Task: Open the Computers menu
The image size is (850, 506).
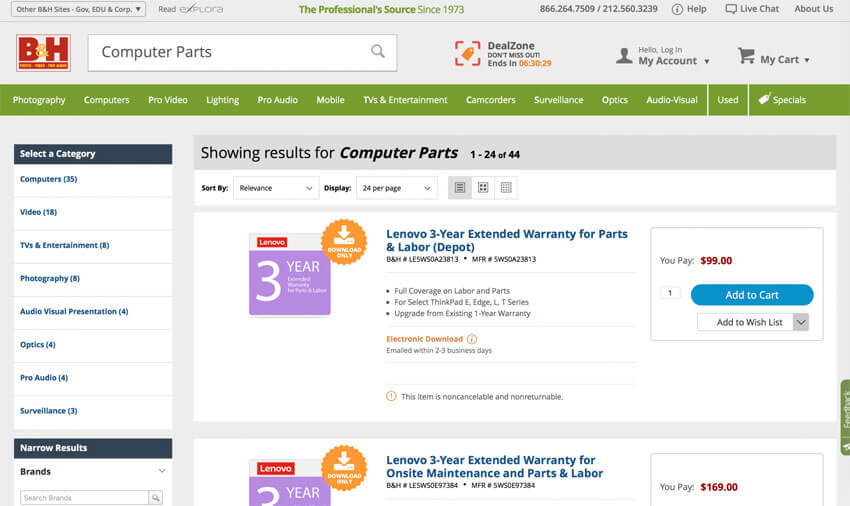Action: [106, 100]
